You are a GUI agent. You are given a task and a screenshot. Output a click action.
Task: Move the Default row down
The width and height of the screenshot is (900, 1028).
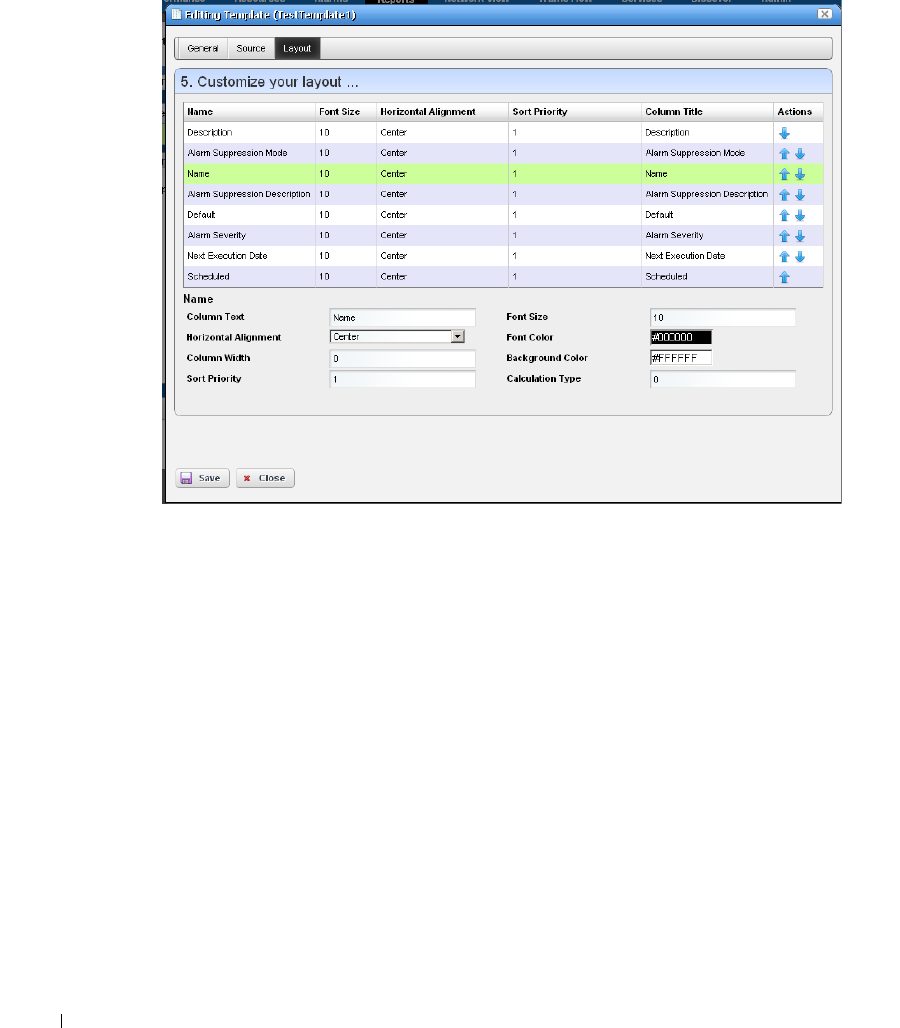click(x=800, y=215)
